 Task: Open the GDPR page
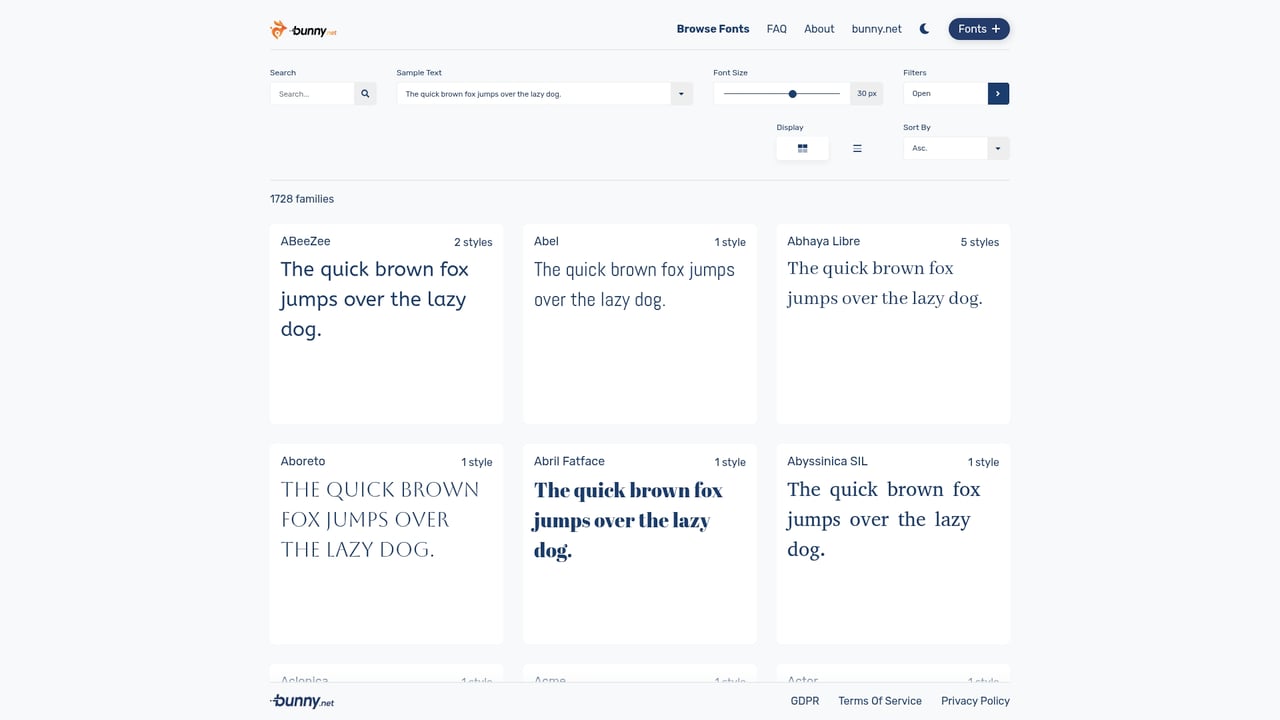805,700
